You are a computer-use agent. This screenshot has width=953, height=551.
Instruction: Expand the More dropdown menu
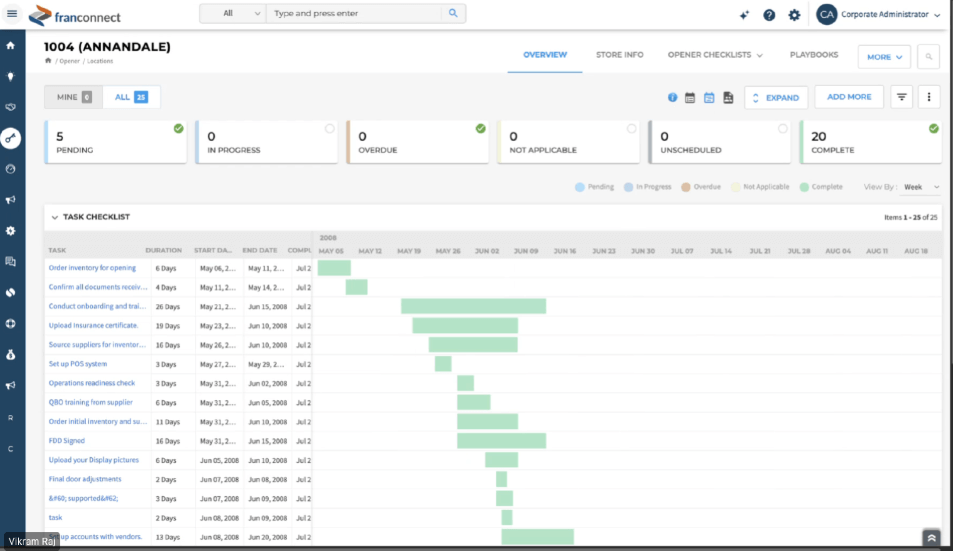coord(884,57)
